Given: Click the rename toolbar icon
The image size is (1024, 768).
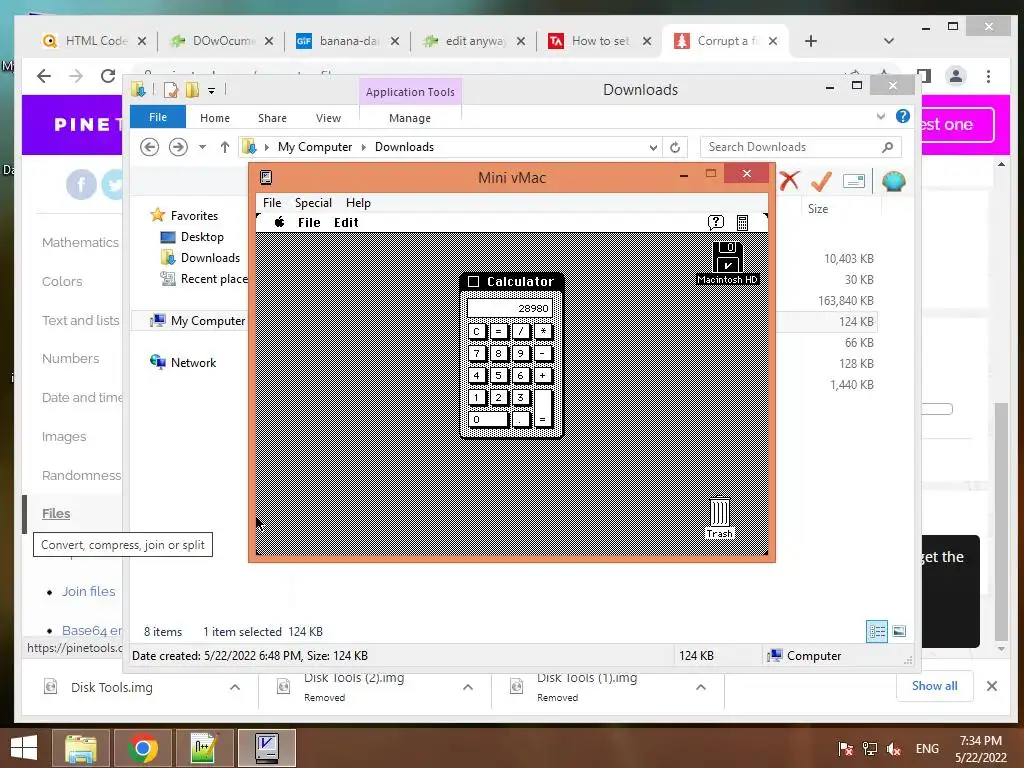Looking at the screenshot, I should (x=854, y=181).
